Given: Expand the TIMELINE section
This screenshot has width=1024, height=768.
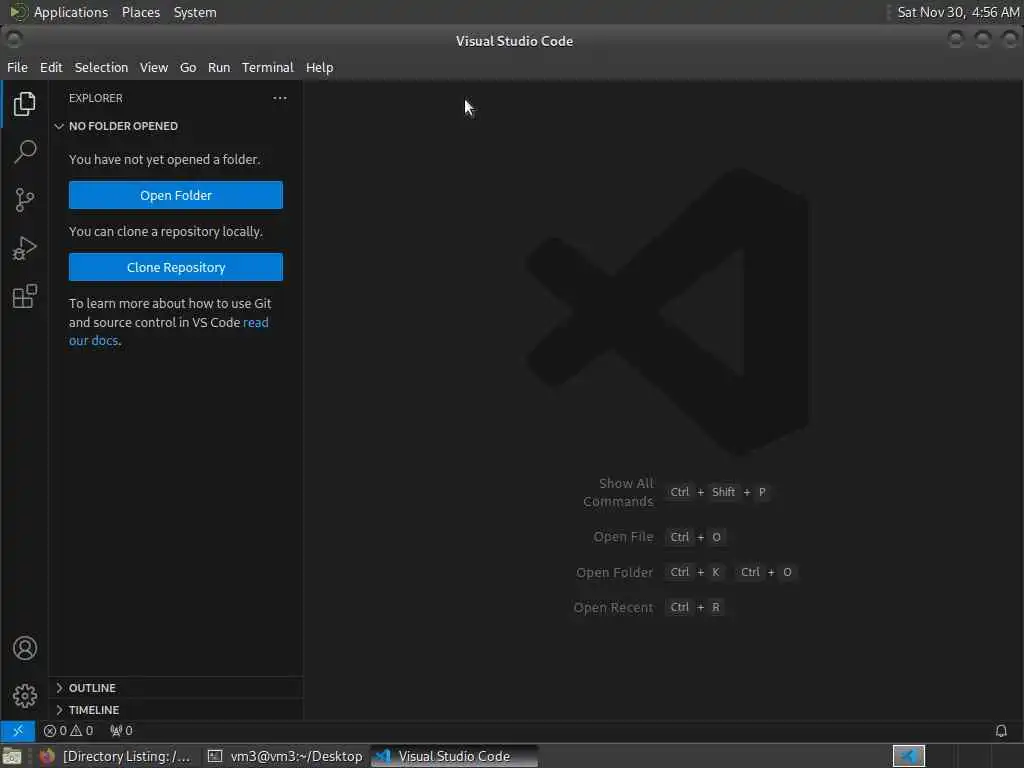Looking at the screenshot, I should point(176,710).
